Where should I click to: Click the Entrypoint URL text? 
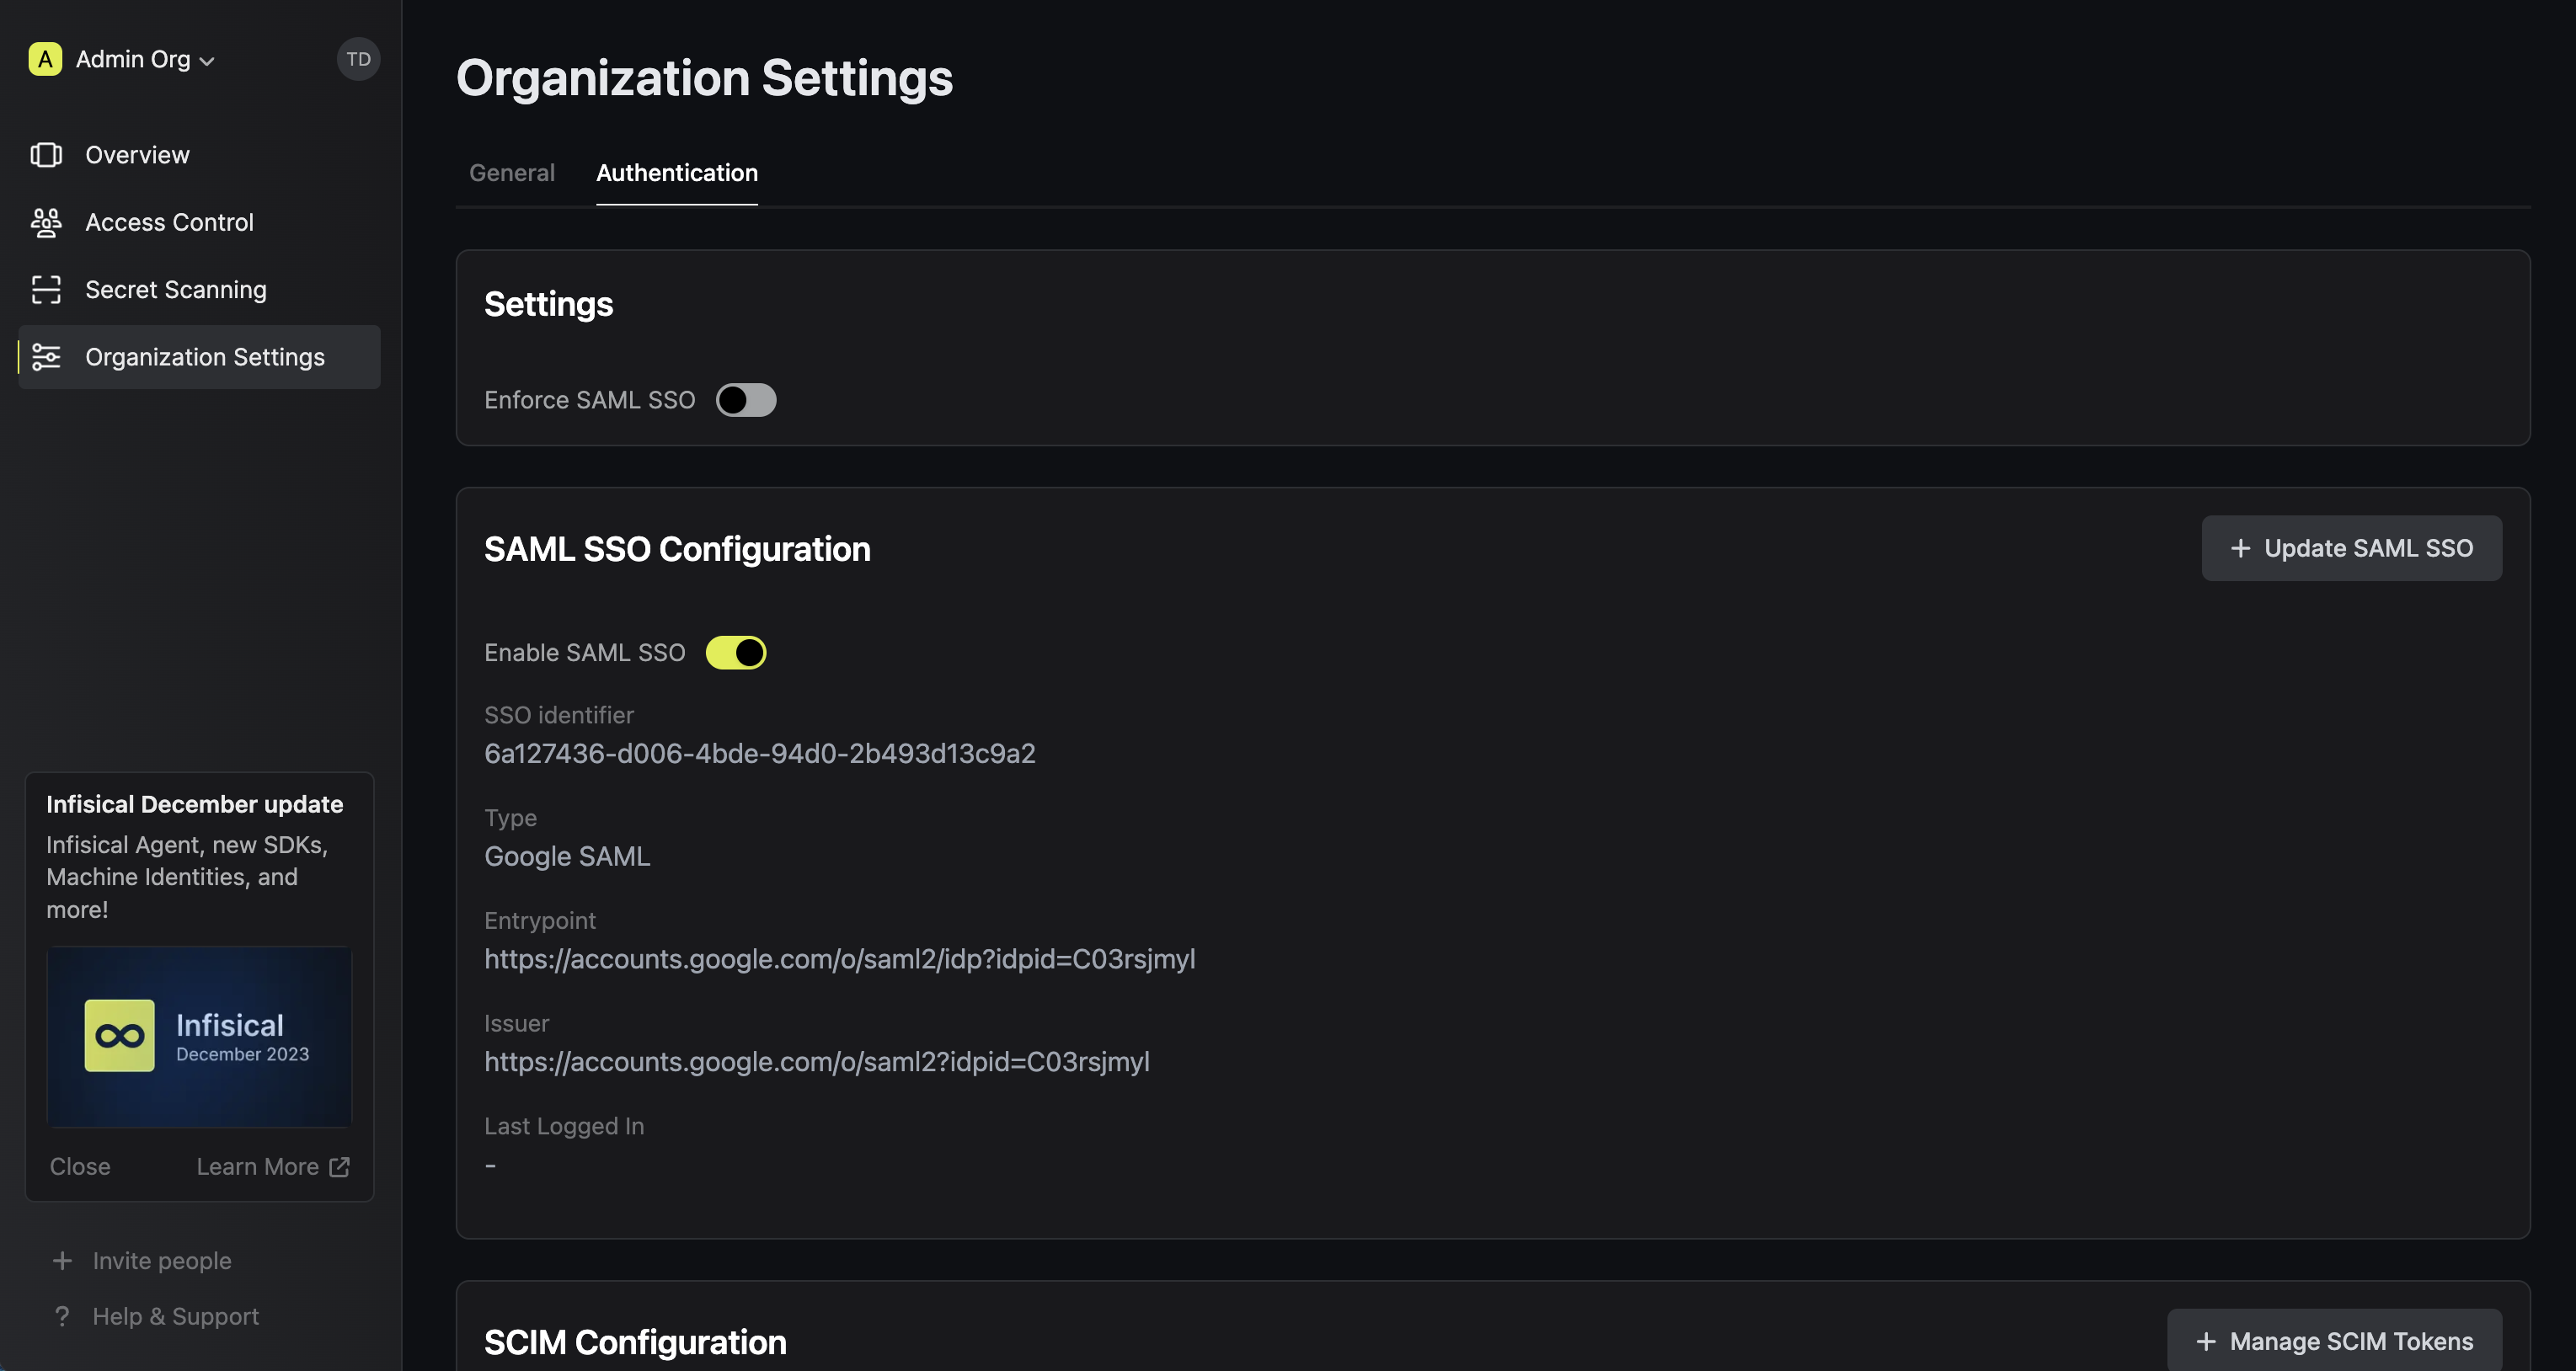pyautogui.click(x=840, y=959)
